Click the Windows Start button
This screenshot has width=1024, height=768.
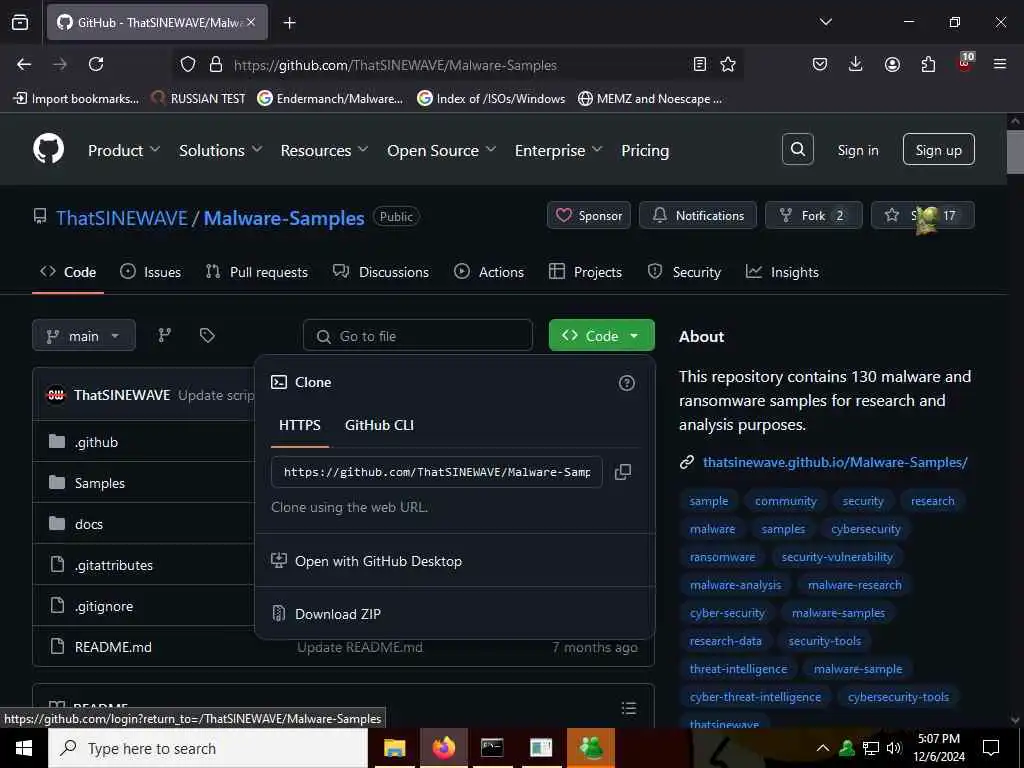[24, 748]
